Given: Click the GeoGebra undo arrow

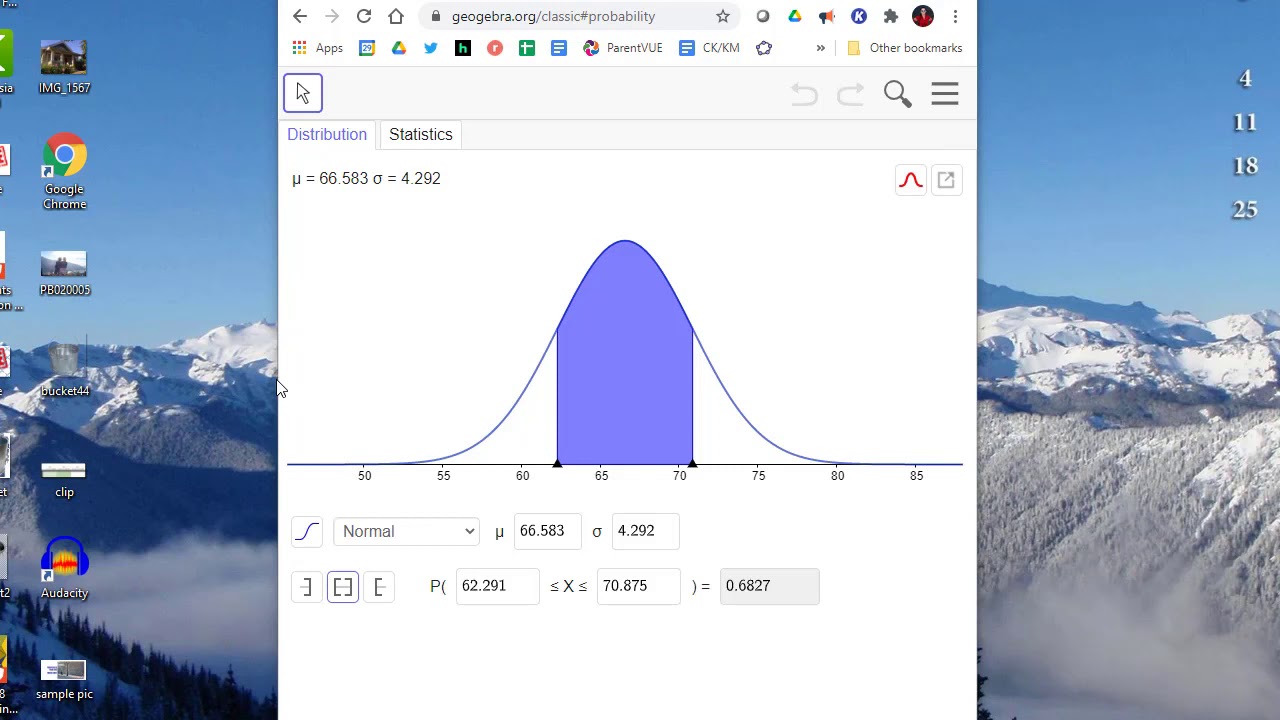Looking at the screenshot, I should 804,94.
